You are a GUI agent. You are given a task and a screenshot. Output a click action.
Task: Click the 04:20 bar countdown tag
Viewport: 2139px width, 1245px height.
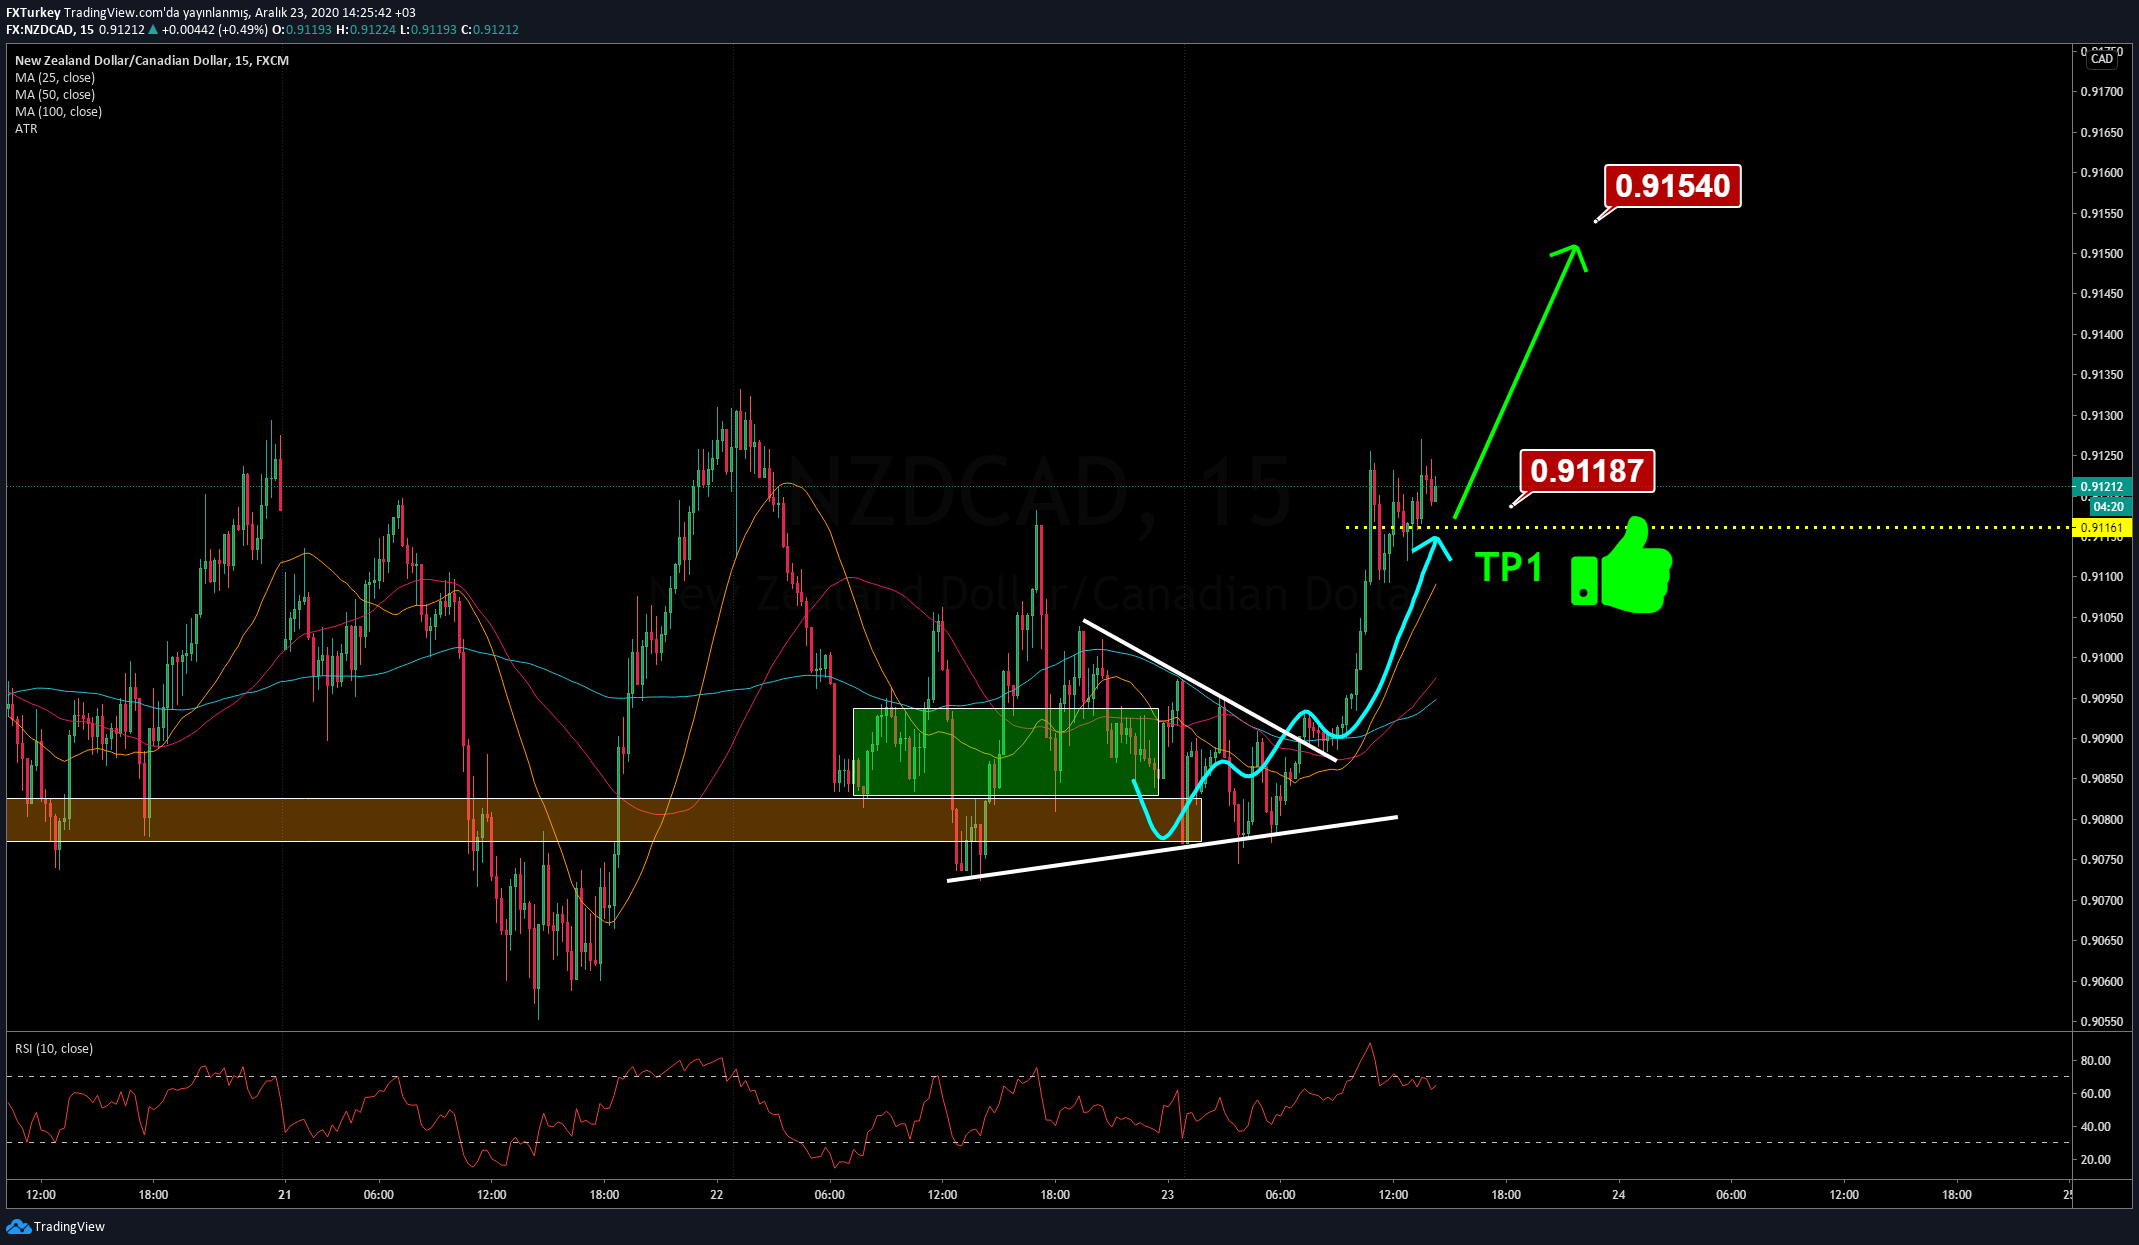click(x=2108, y=507)
